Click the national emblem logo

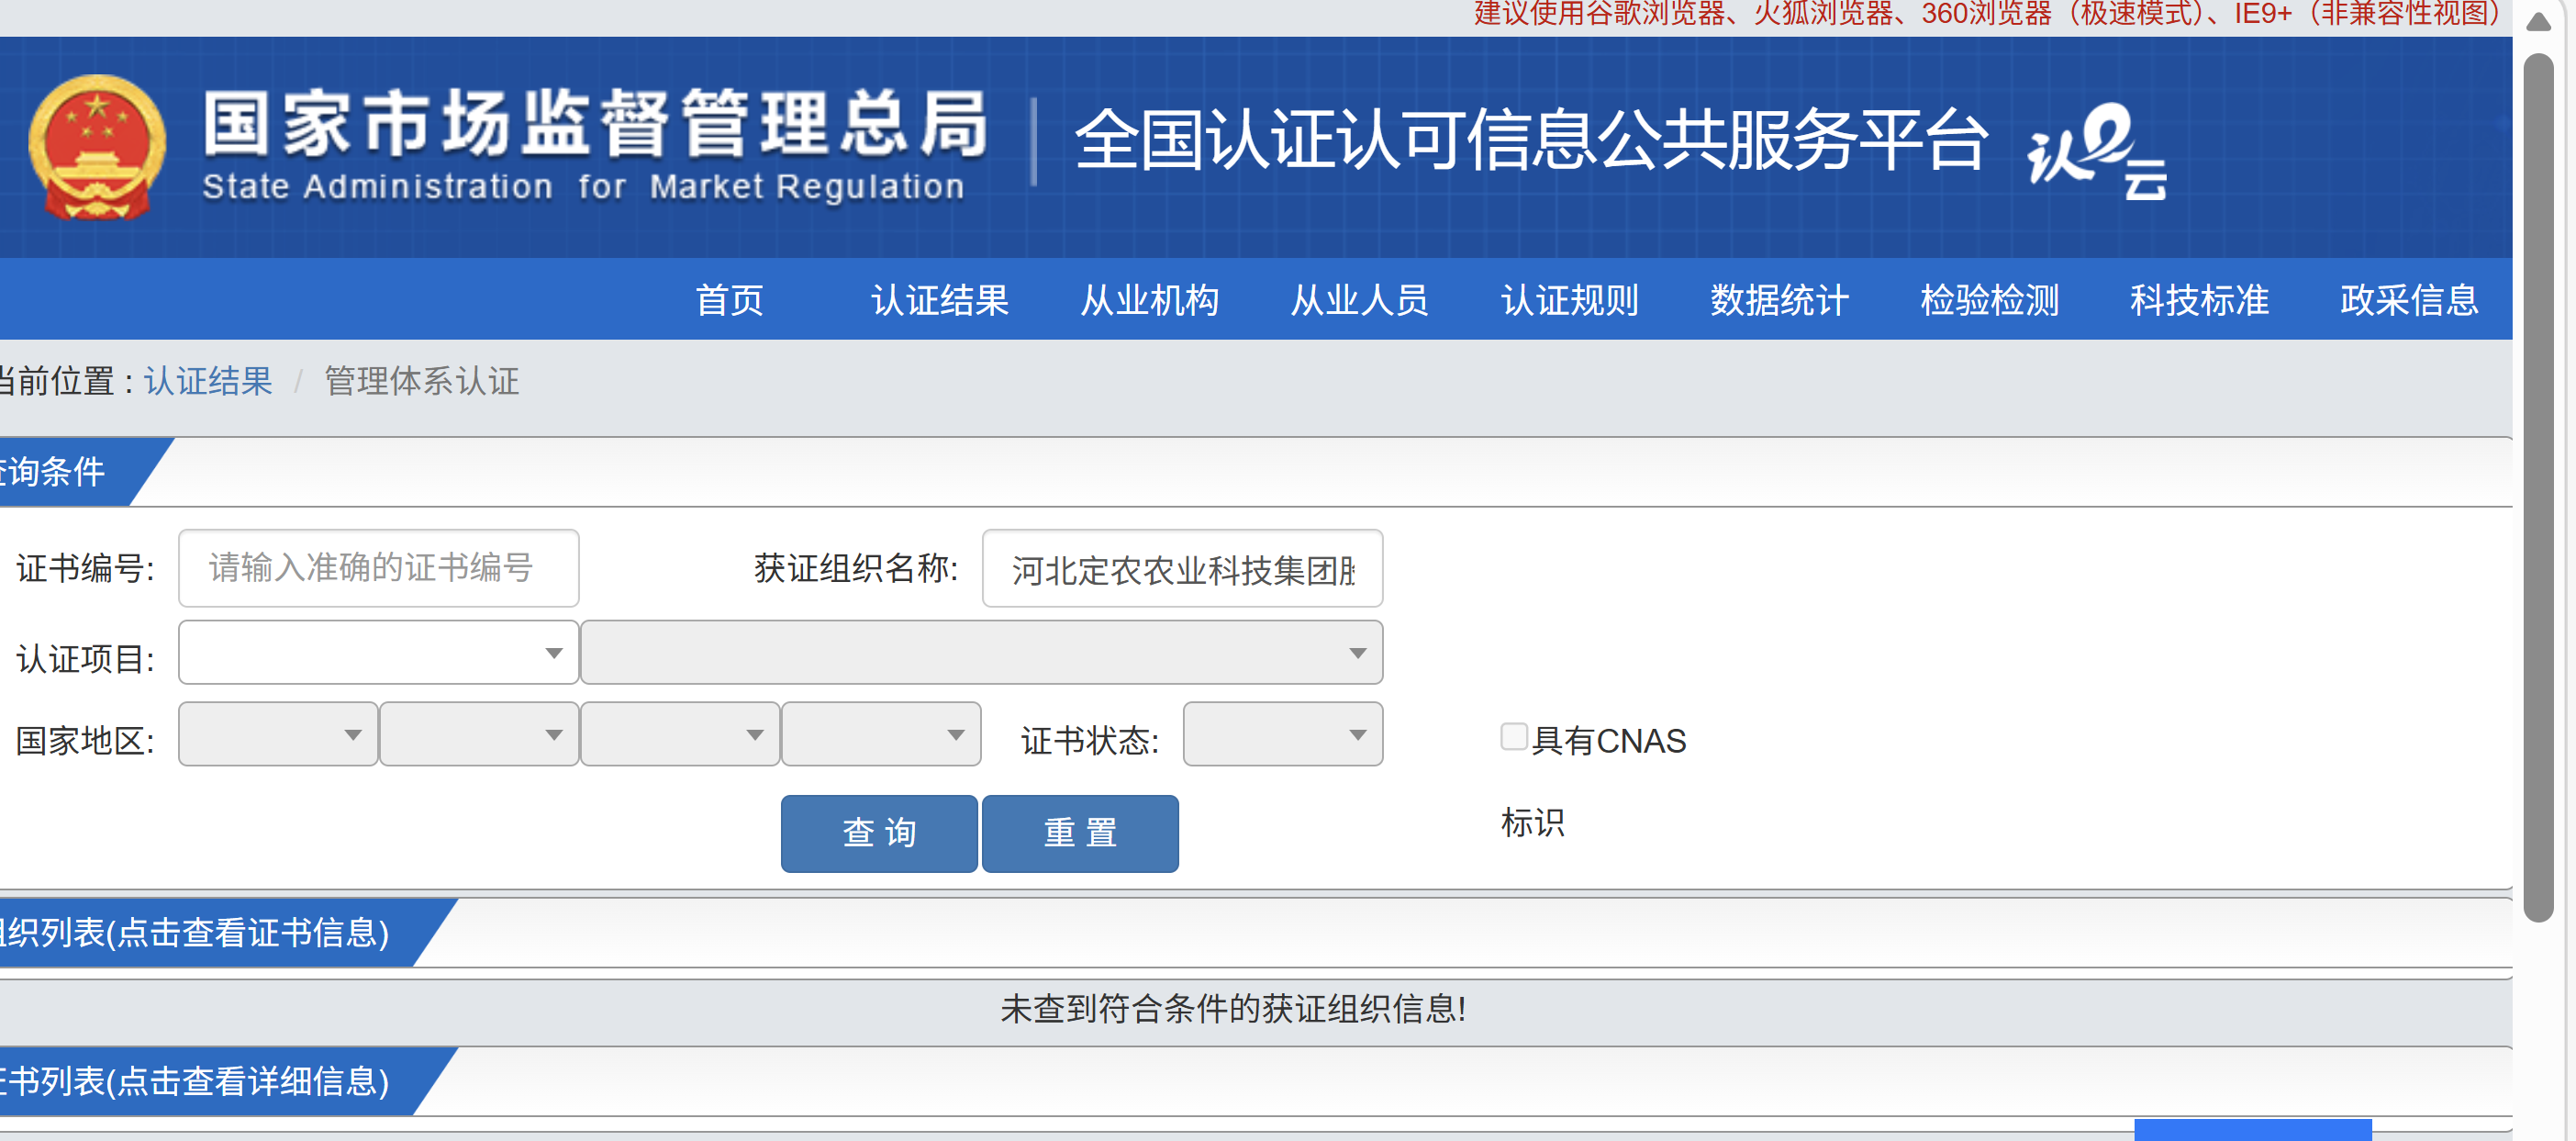(96, 147)
